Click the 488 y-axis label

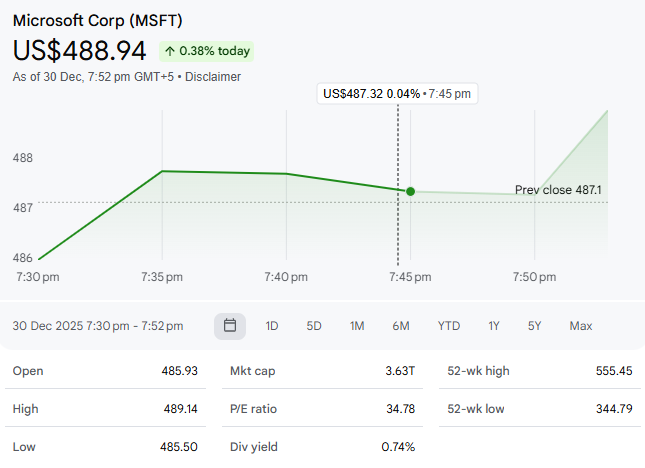[23, 158]
